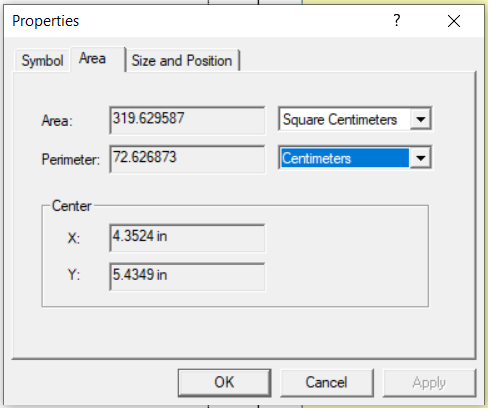Open the Size and Position tab
The width and height of the screenshot is (491, 411).
[x=182, y=61]
